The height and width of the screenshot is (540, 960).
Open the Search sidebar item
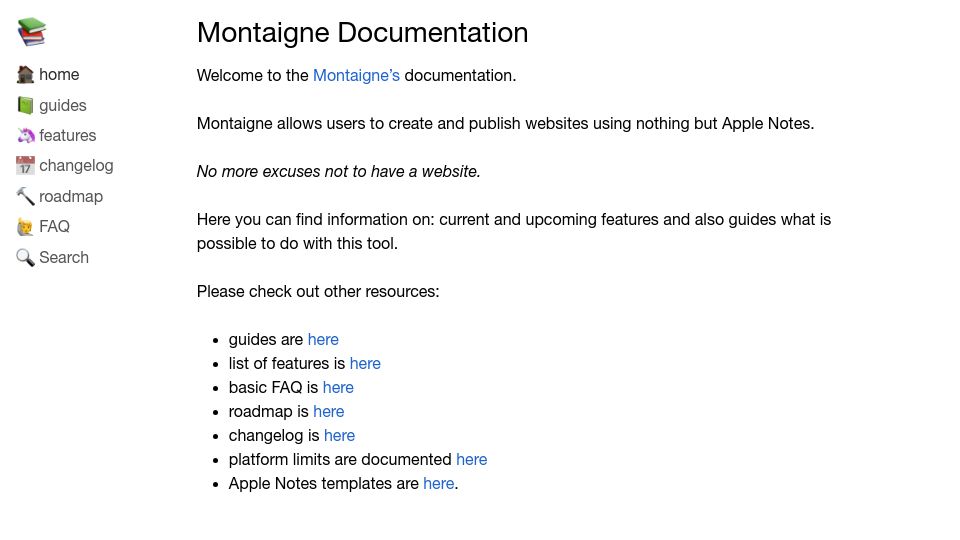(64, 257)
